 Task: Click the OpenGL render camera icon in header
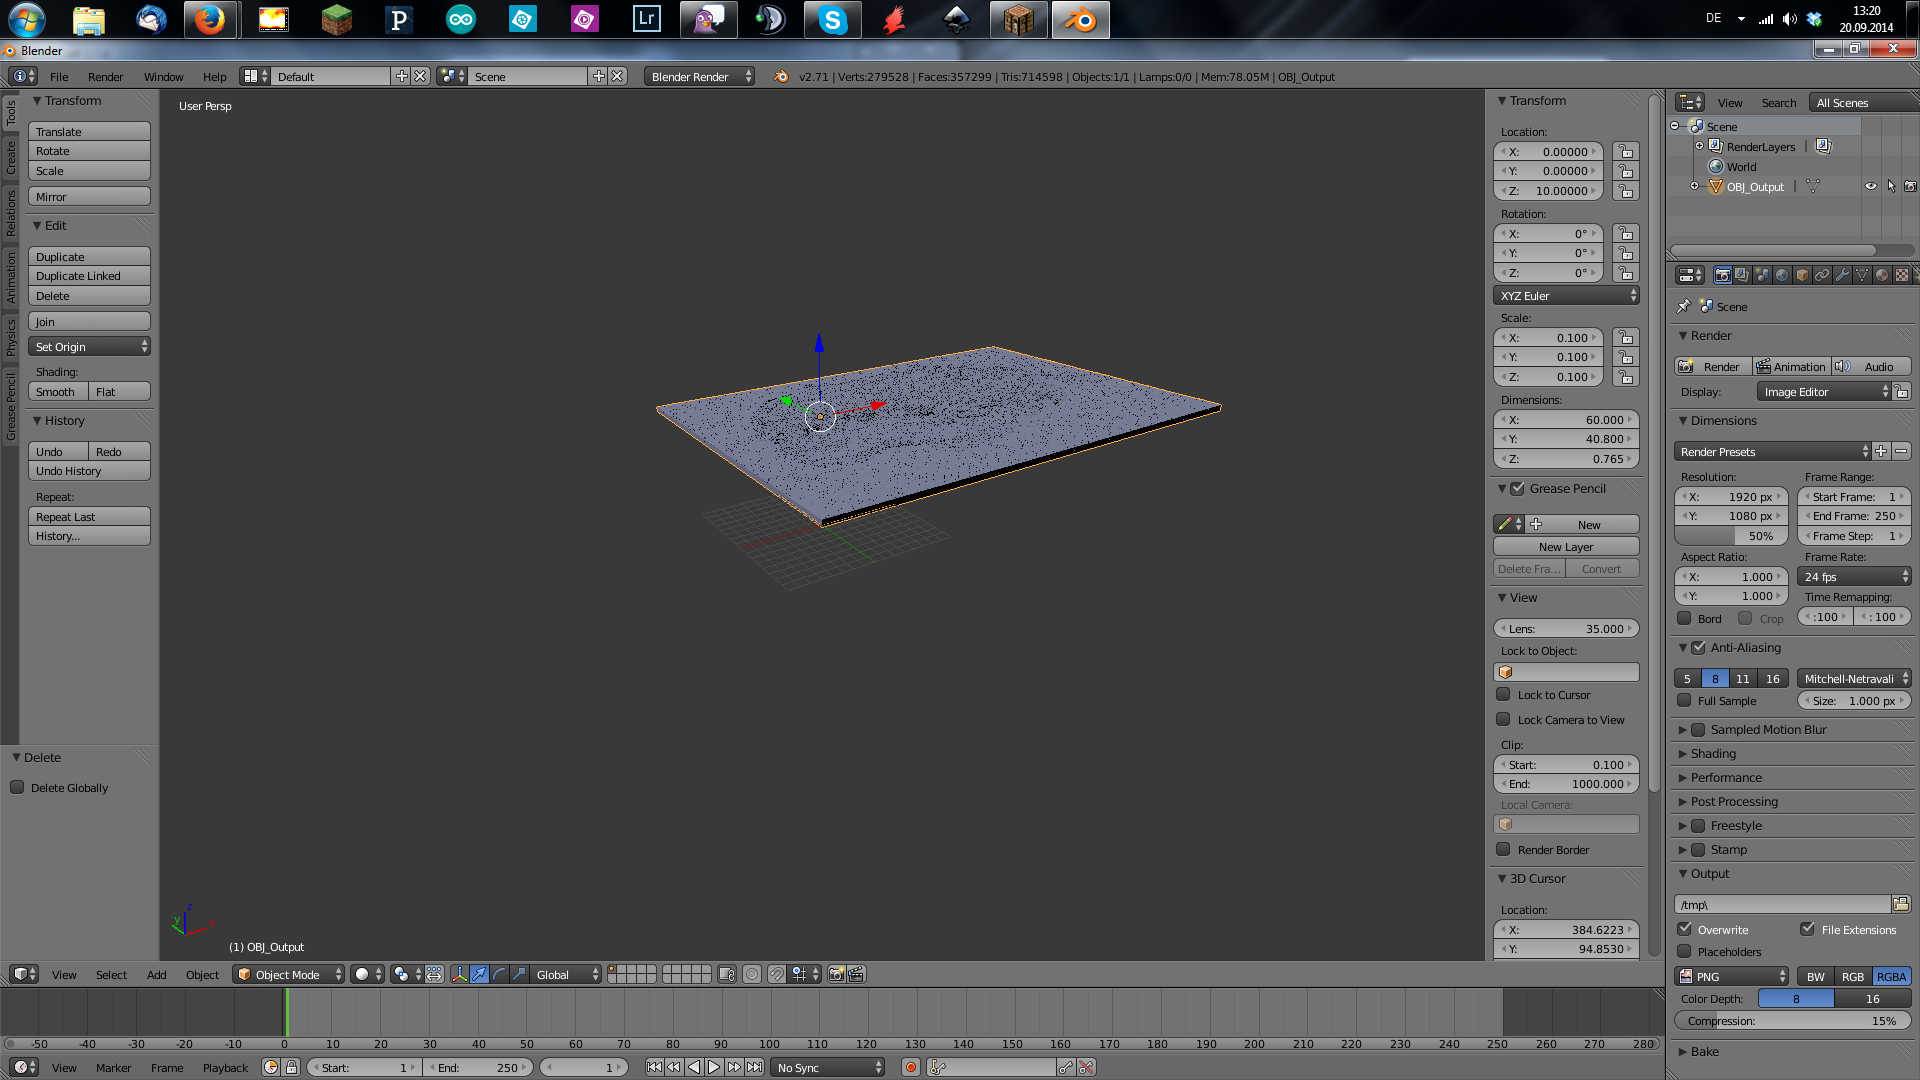tap(836, 974)
